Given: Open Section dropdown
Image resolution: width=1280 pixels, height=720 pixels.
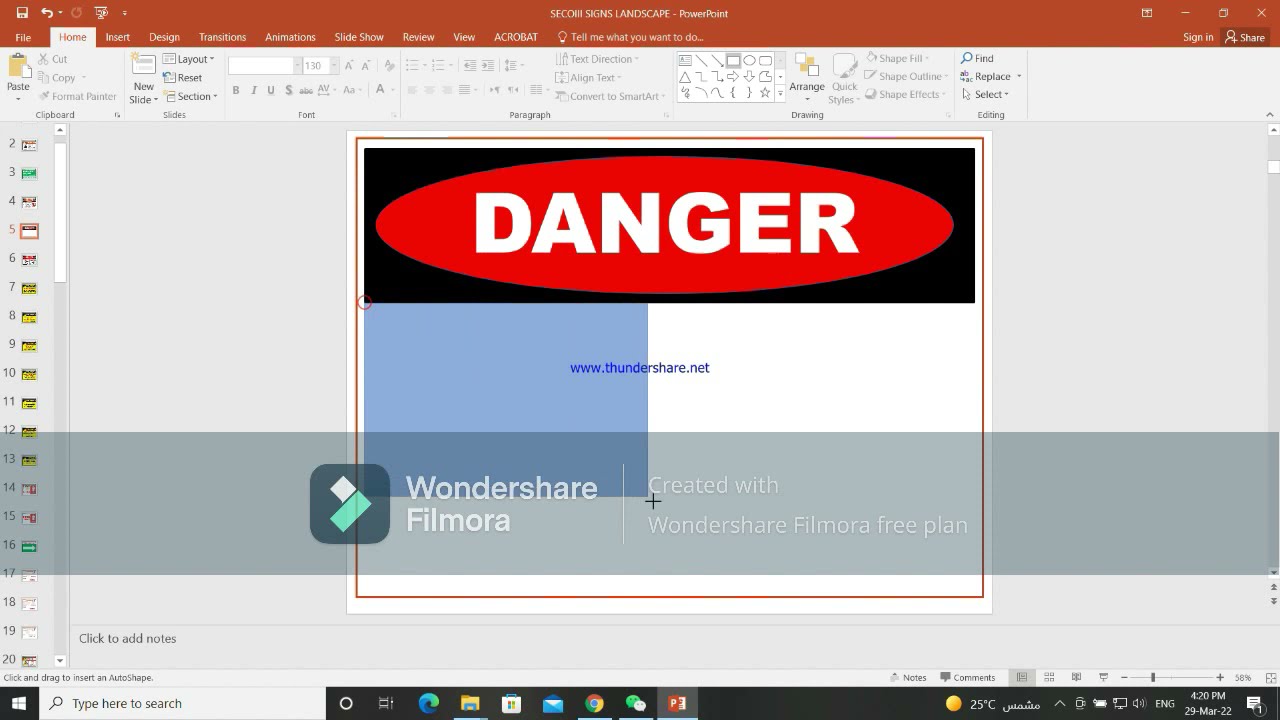Looking at the screenshot, I should pos(190,96).
